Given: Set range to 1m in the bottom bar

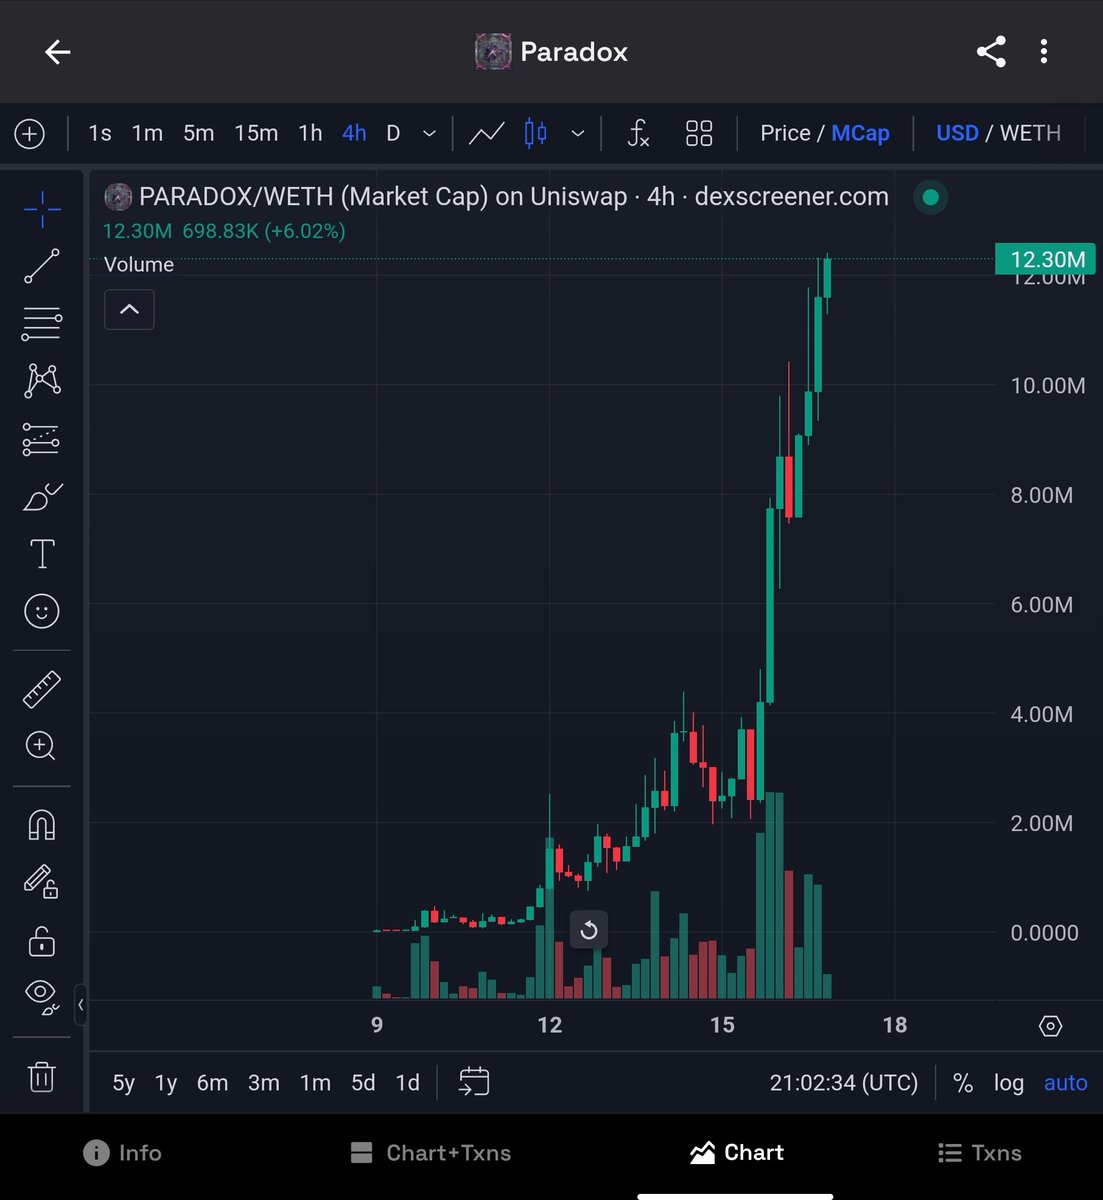Looking at the screenshot, I should pyautogui.click(x=315, y=1083).
